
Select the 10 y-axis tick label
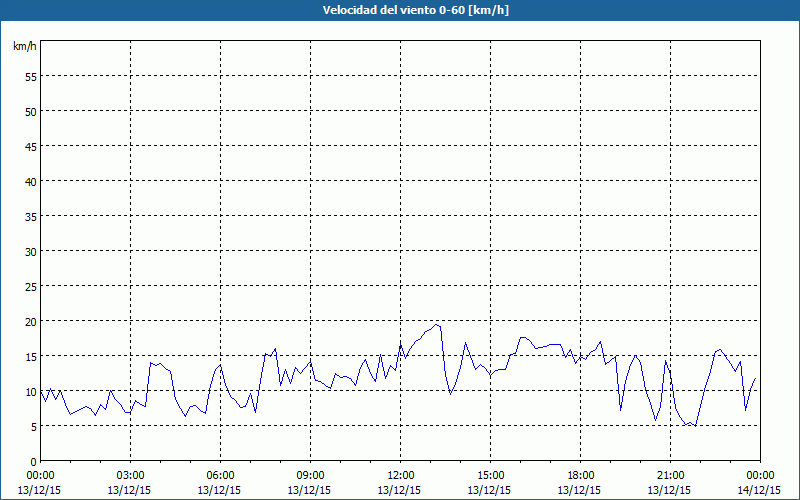(31, 392)
